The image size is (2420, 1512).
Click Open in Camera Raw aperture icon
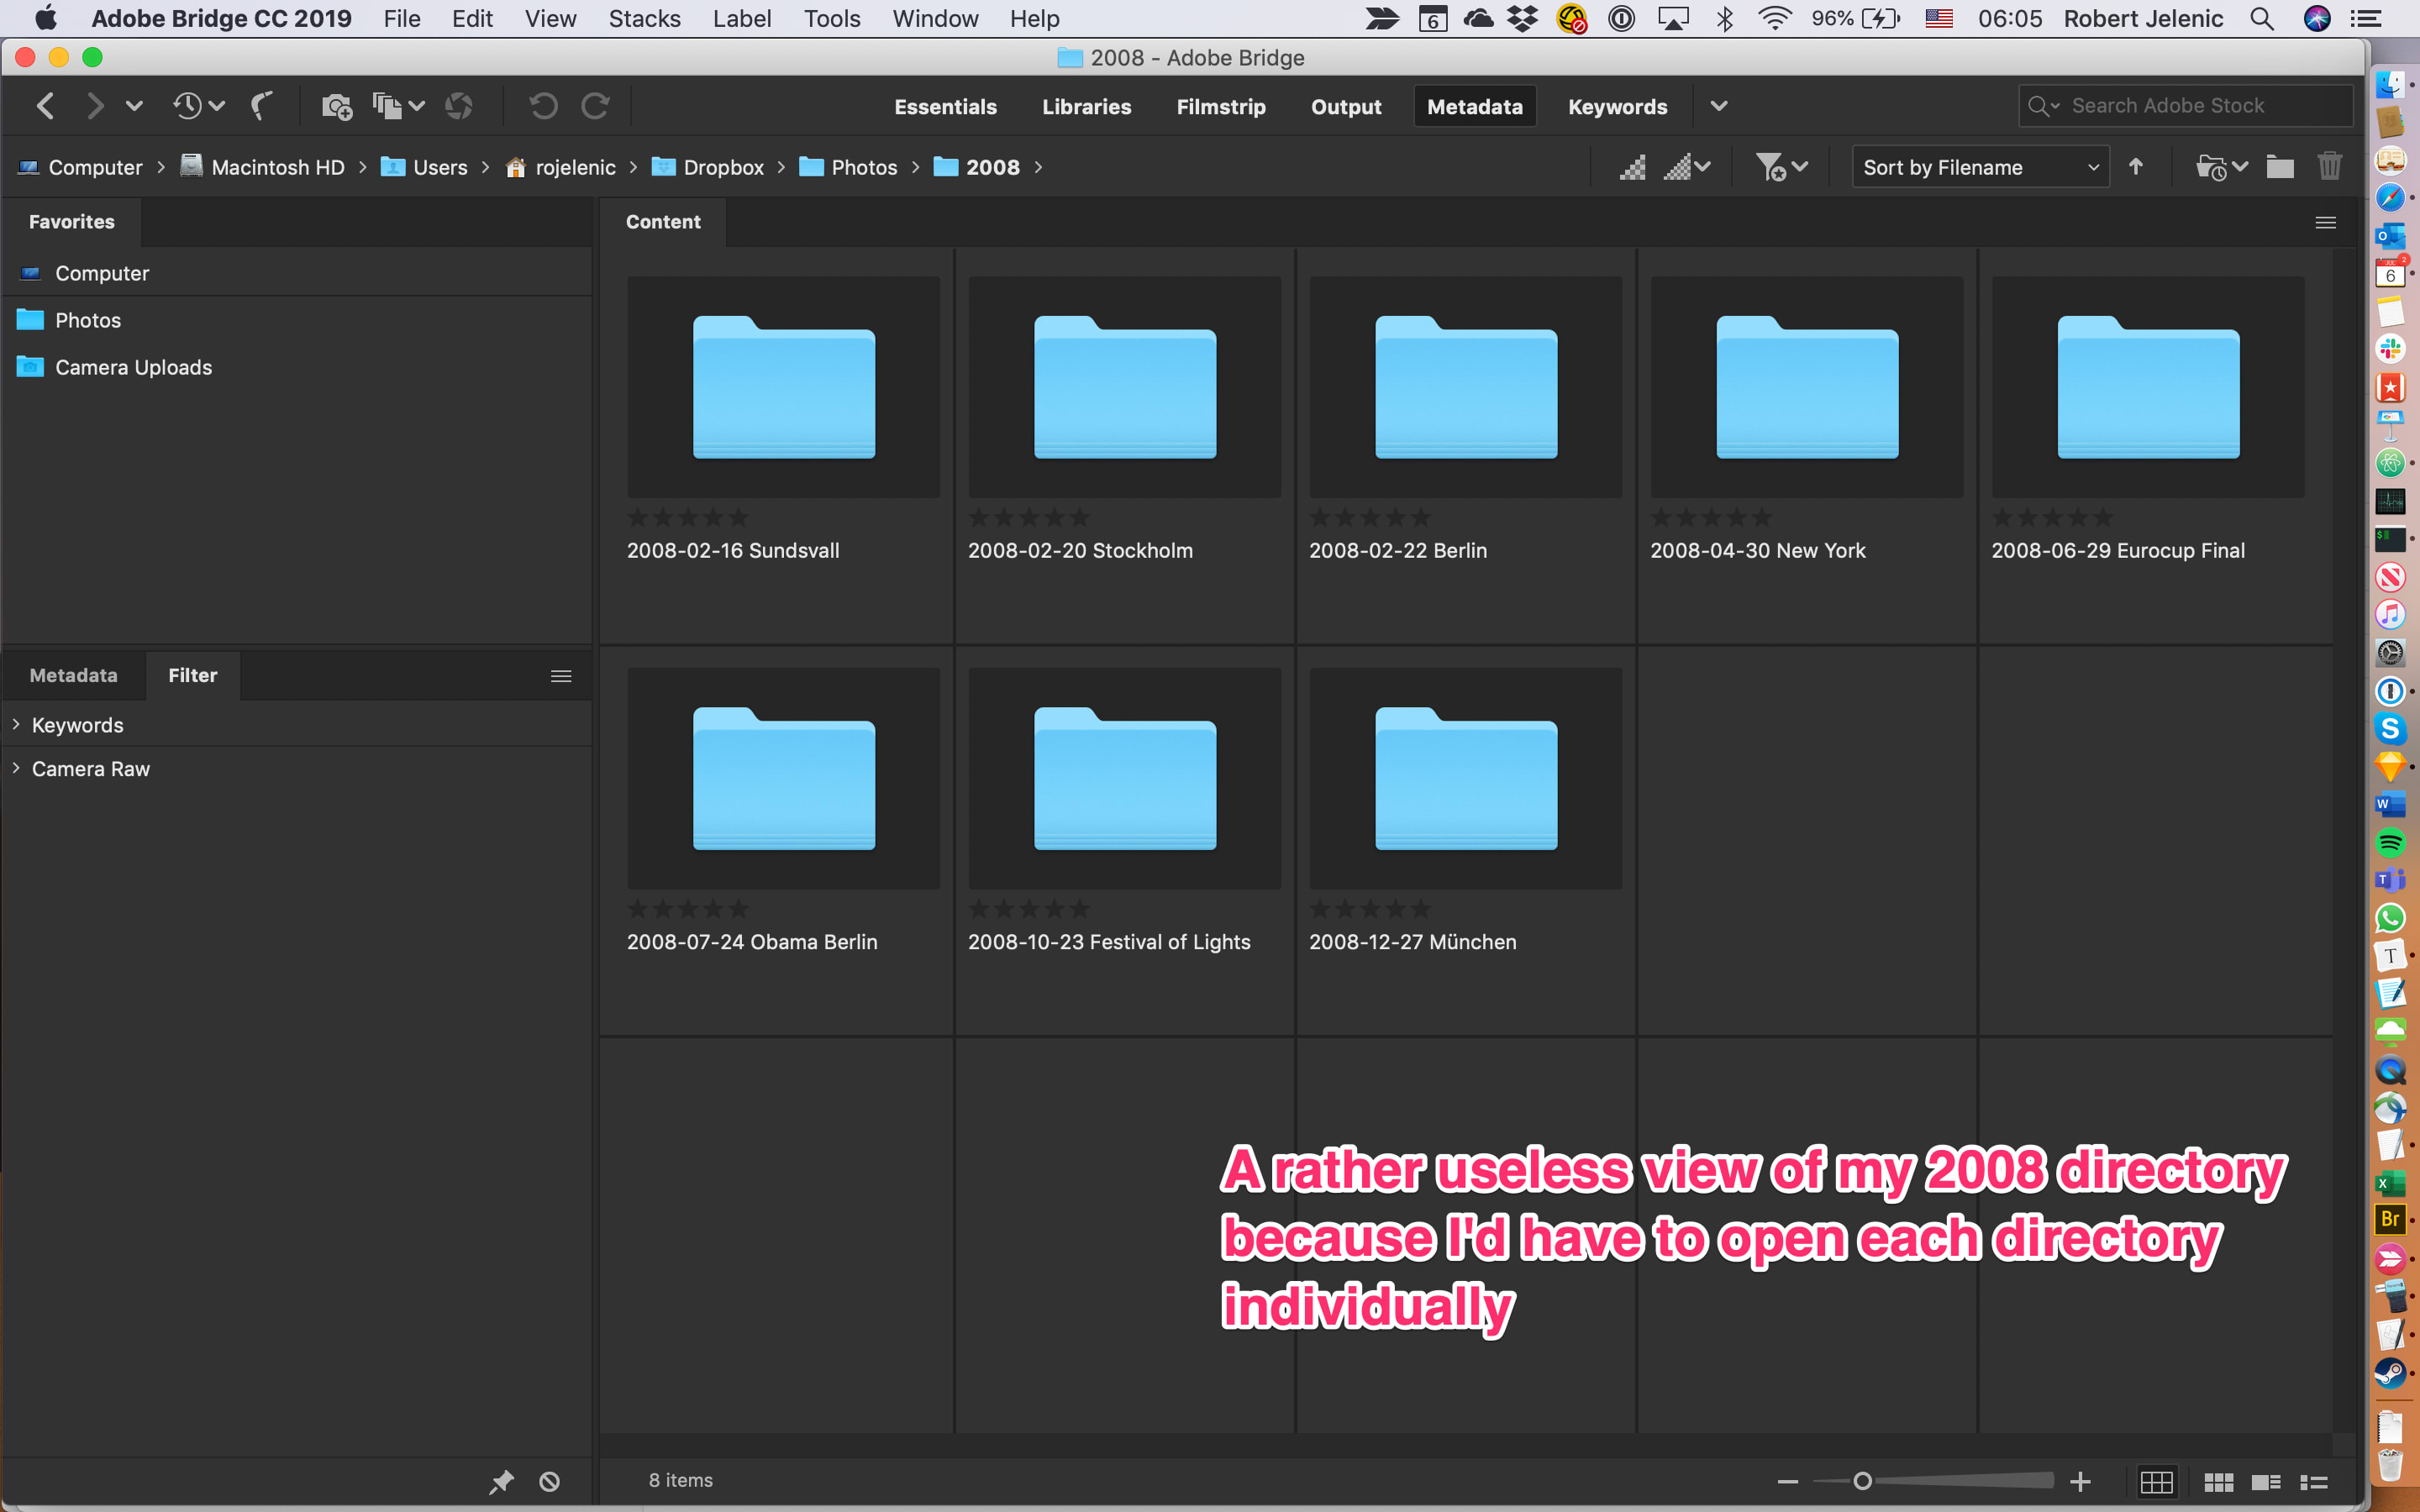[x=459, y=106]
